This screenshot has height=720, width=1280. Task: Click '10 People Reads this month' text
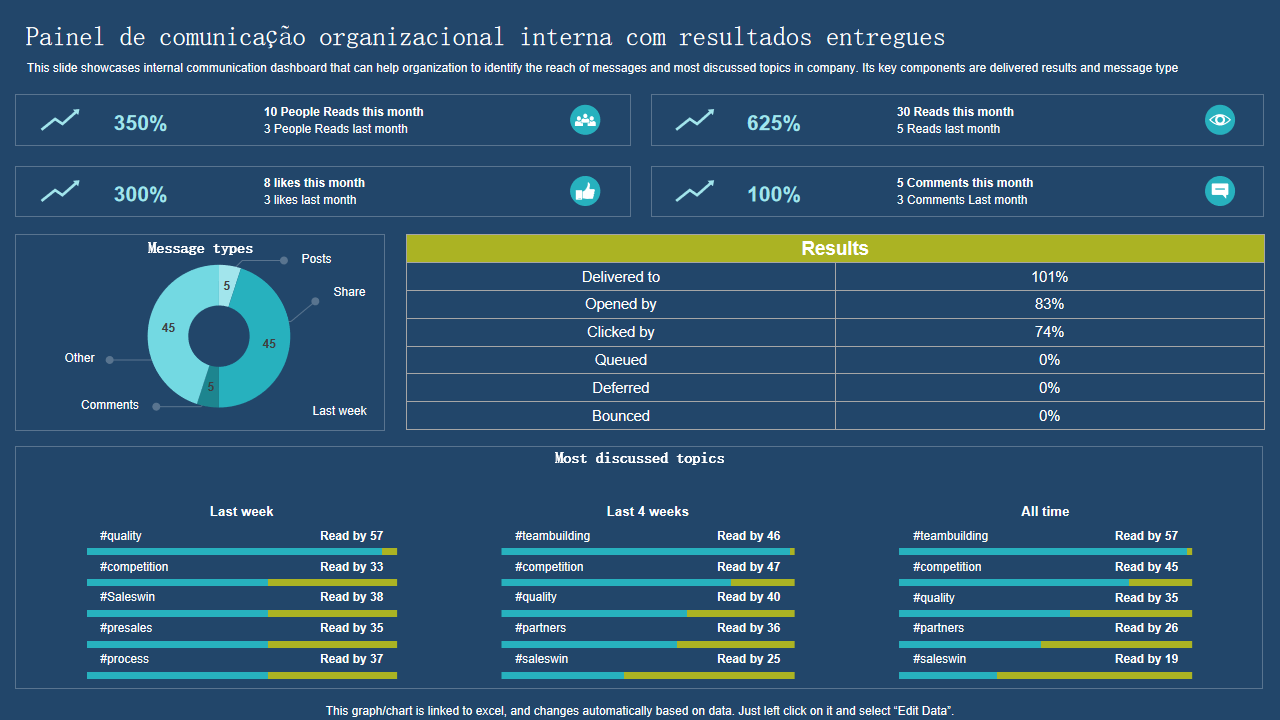(x=344, y=112)
